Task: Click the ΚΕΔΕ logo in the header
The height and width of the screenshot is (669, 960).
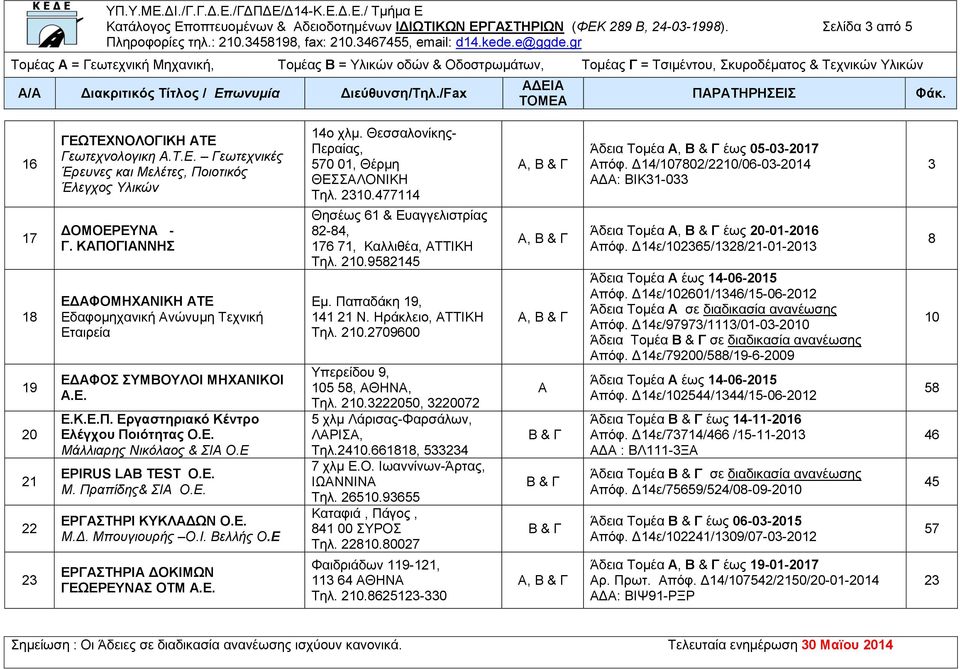Action: (x=54, y=24)
